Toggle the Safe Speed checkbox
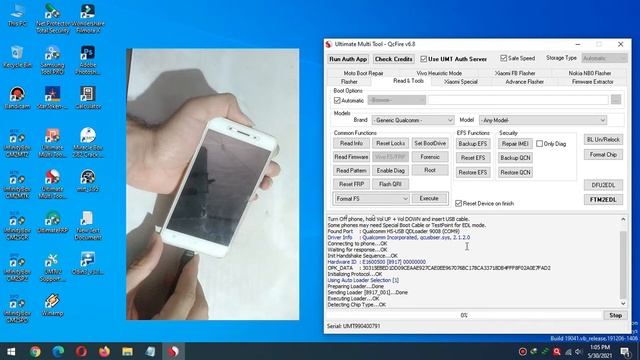Image resolution: width=640 pixels, height=360 pixels. point(503,58)
